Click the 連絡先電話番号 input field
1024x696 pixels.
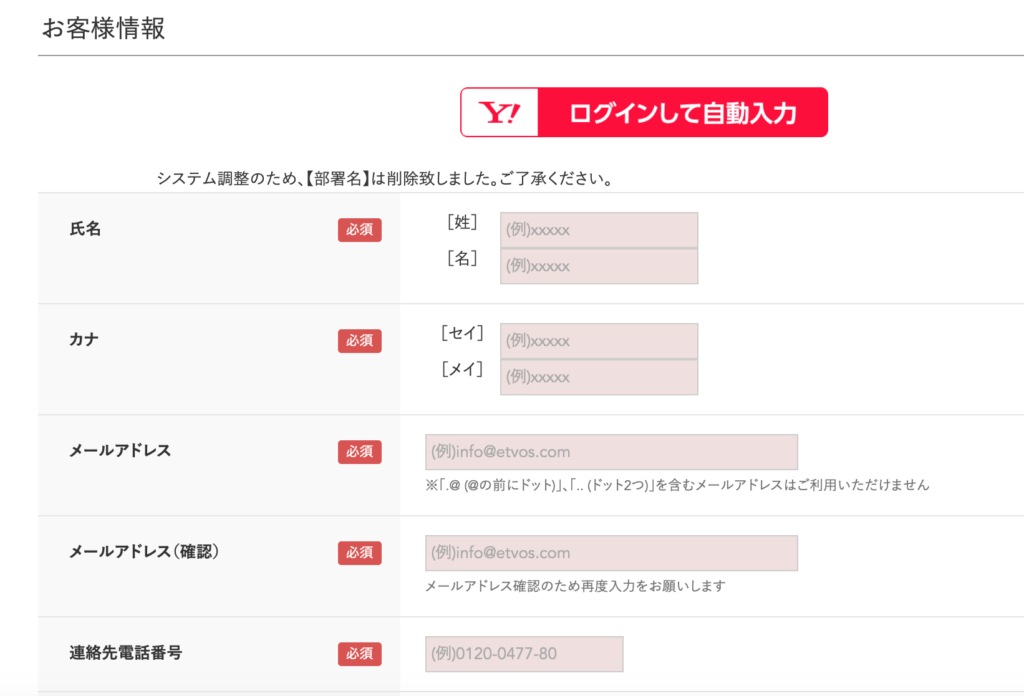pos(524,654)
